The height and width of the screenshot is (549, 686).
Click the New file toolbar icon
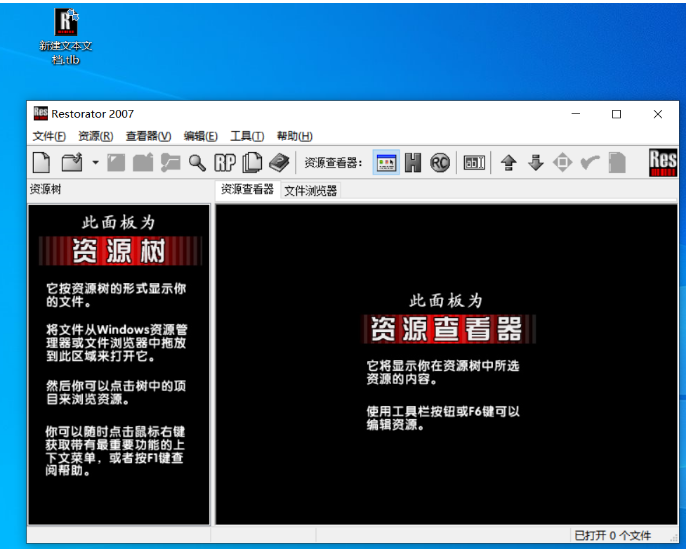pyautogui.click(x=42, y=163)
